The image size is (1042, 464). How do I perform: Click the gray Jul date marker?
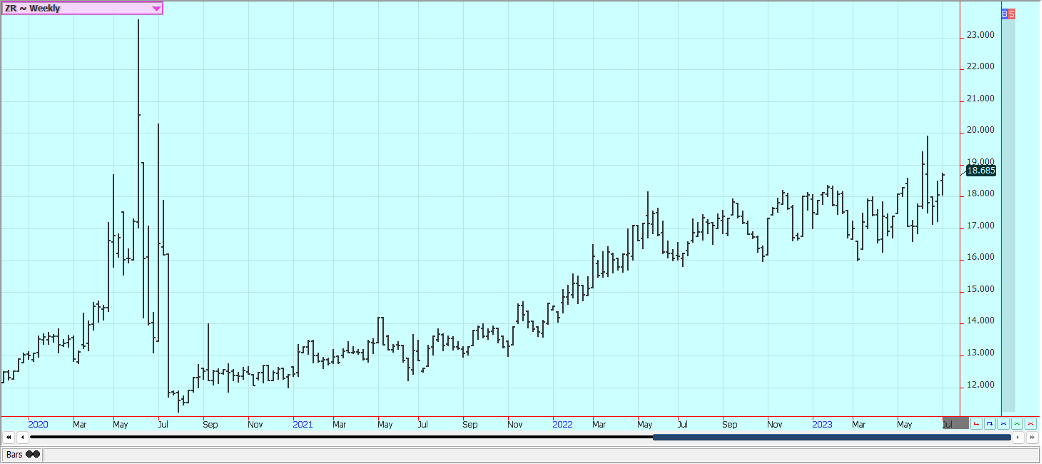(x=956, y=423)
